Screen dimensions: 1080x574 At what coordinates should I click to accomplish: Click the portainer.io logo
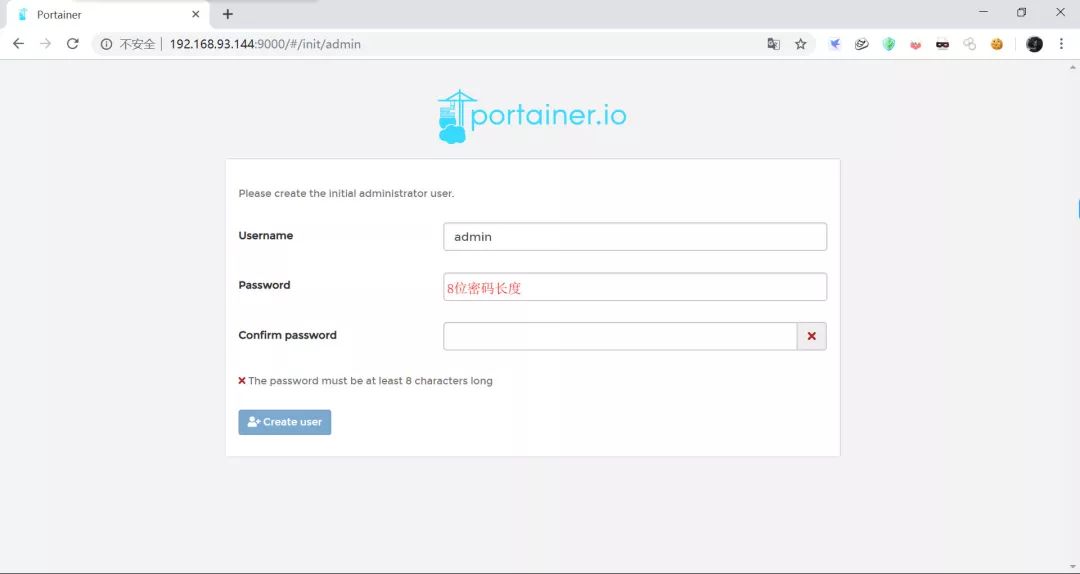pos(532,116)
